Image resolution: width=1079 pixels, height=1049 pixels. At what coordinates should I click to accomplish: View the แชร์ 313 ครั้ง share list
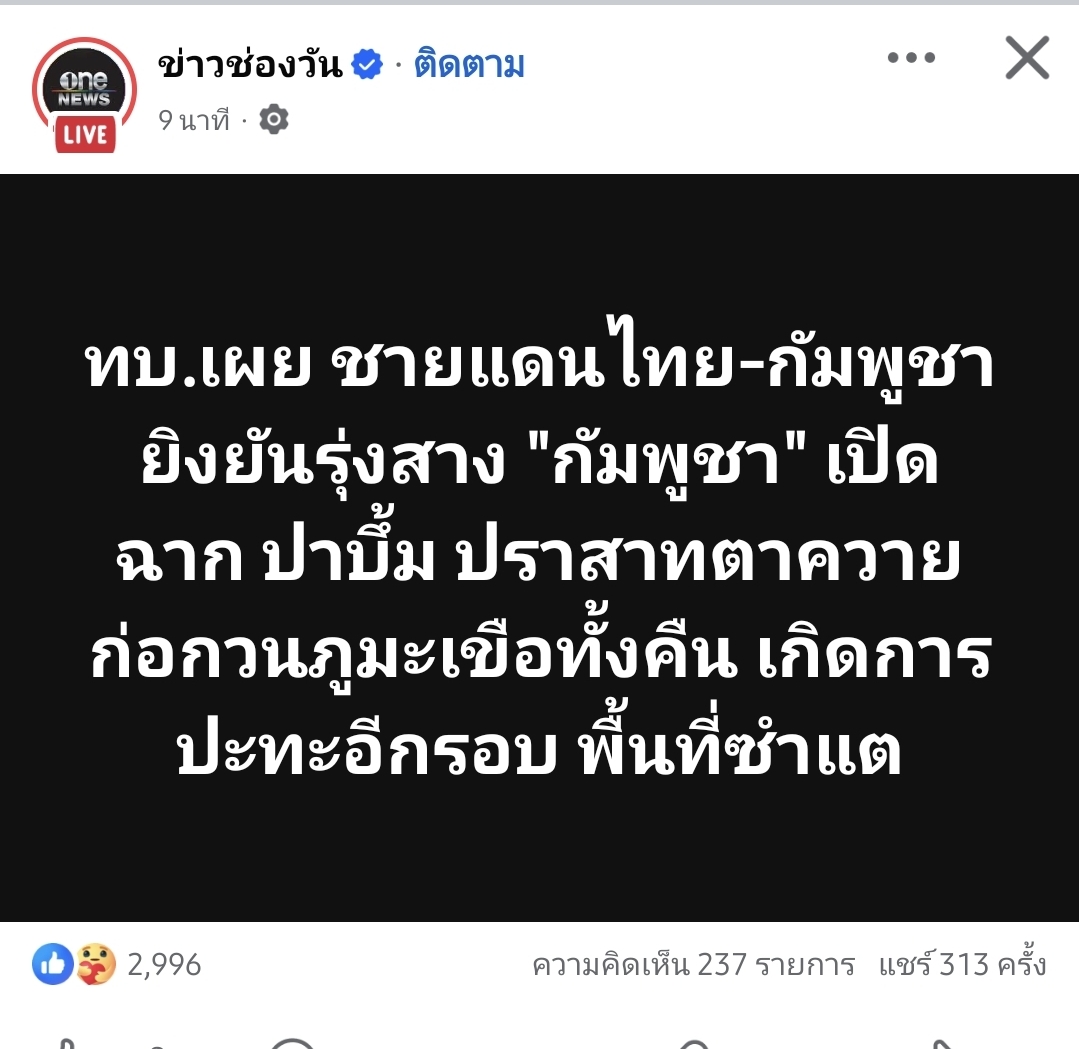[x=963, y=965]
